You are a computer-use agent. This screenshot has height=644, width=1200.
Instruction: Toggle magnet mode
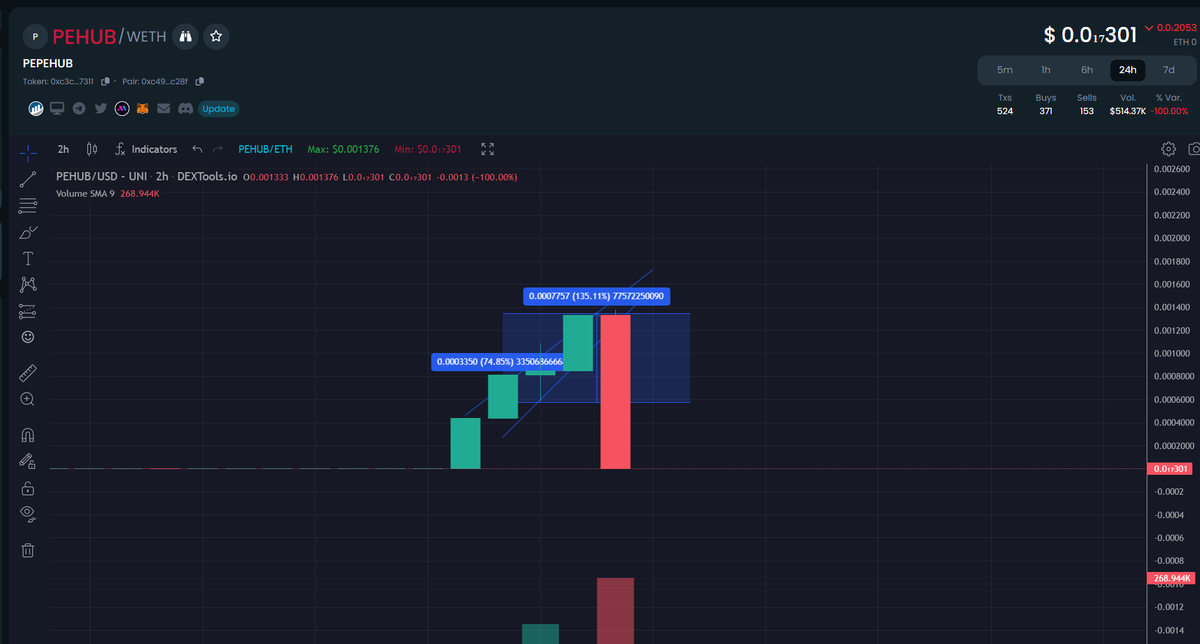(x=28, y=435)
